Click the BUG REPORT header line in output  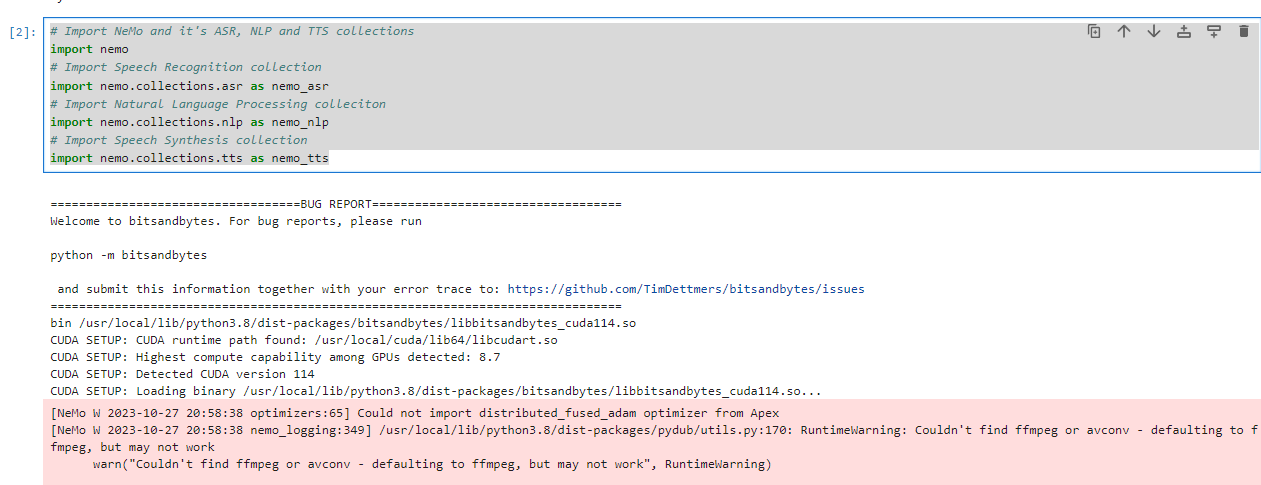336,204
